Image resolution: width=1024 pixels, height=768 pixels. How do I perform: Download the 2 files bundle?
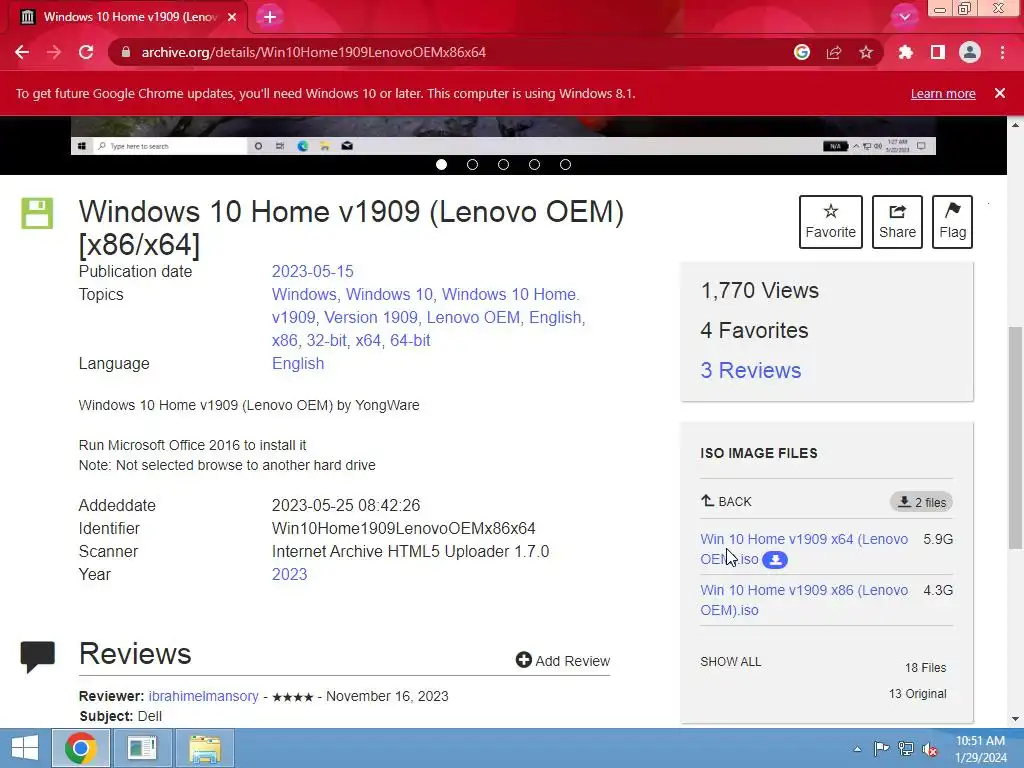point(921,502)
